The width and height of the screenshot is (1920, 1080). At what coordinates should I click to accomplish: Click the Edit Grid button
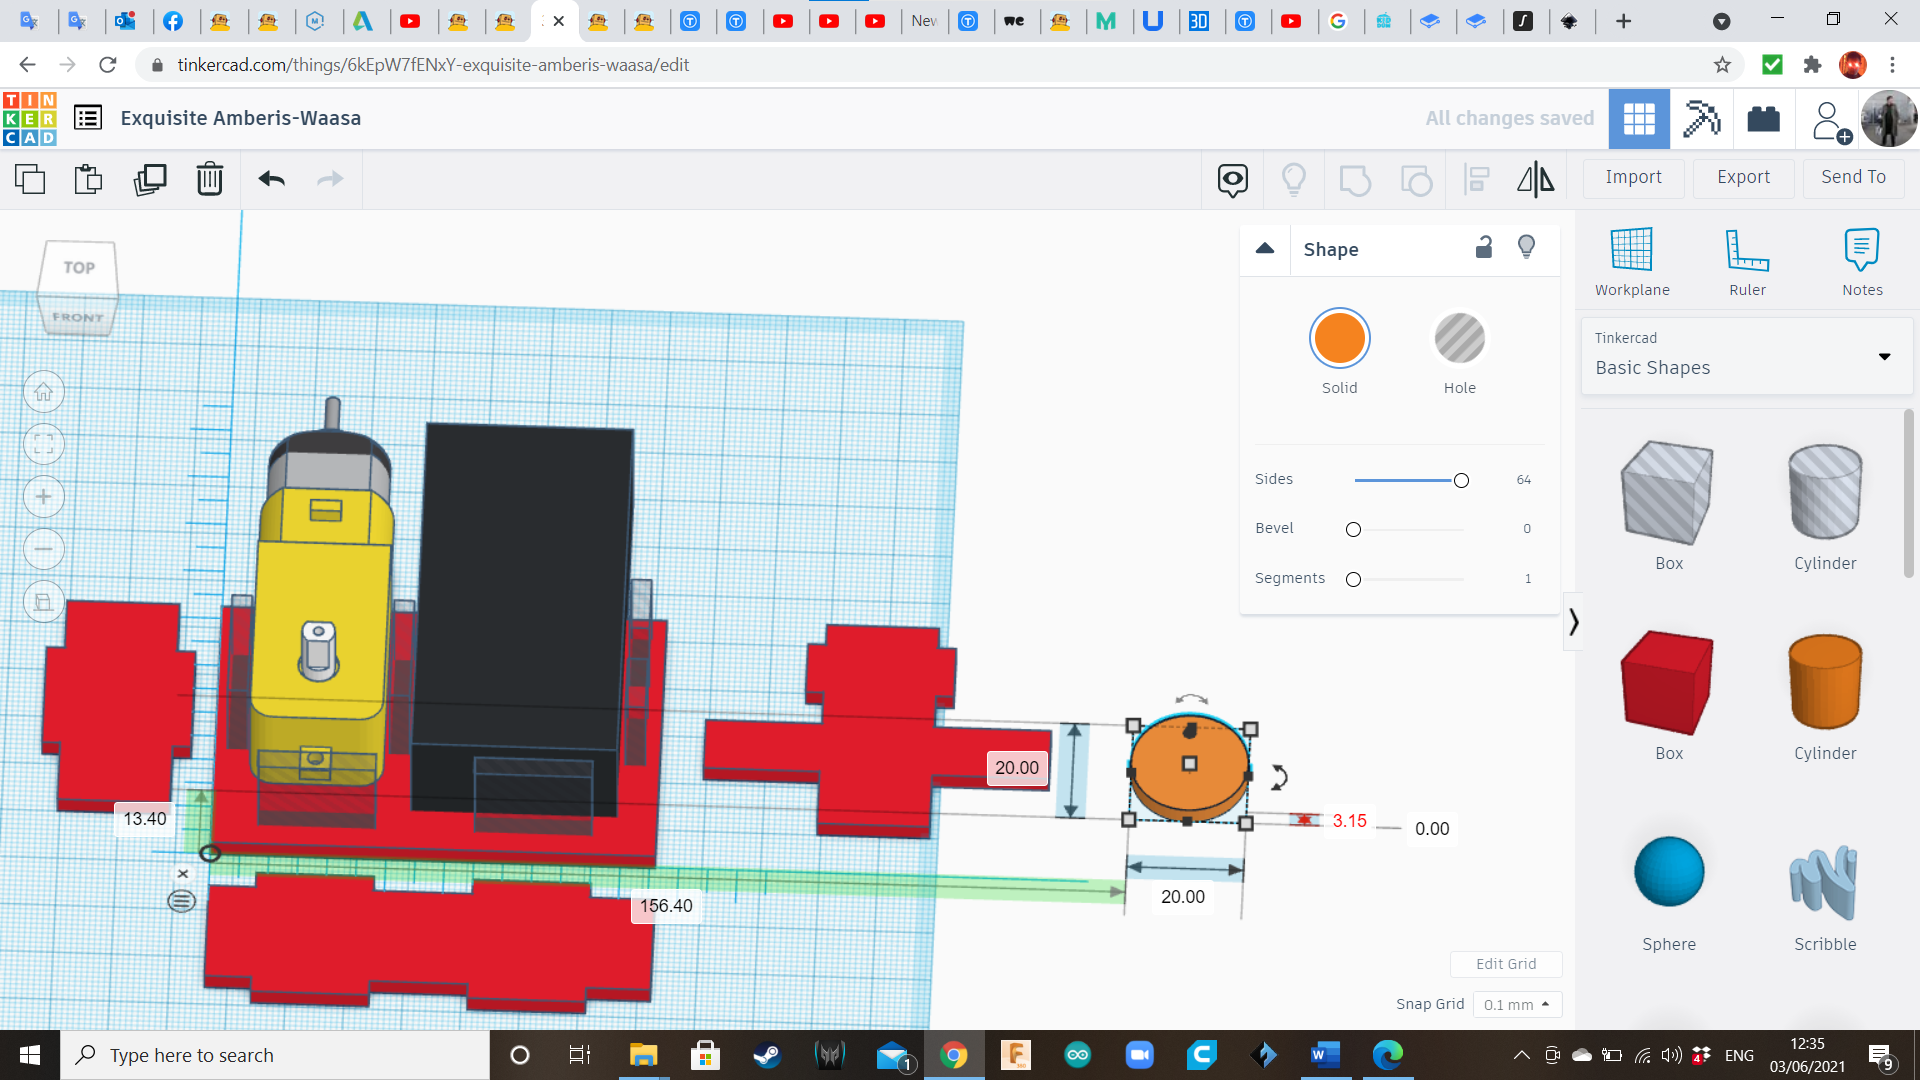coord(1506,963)
